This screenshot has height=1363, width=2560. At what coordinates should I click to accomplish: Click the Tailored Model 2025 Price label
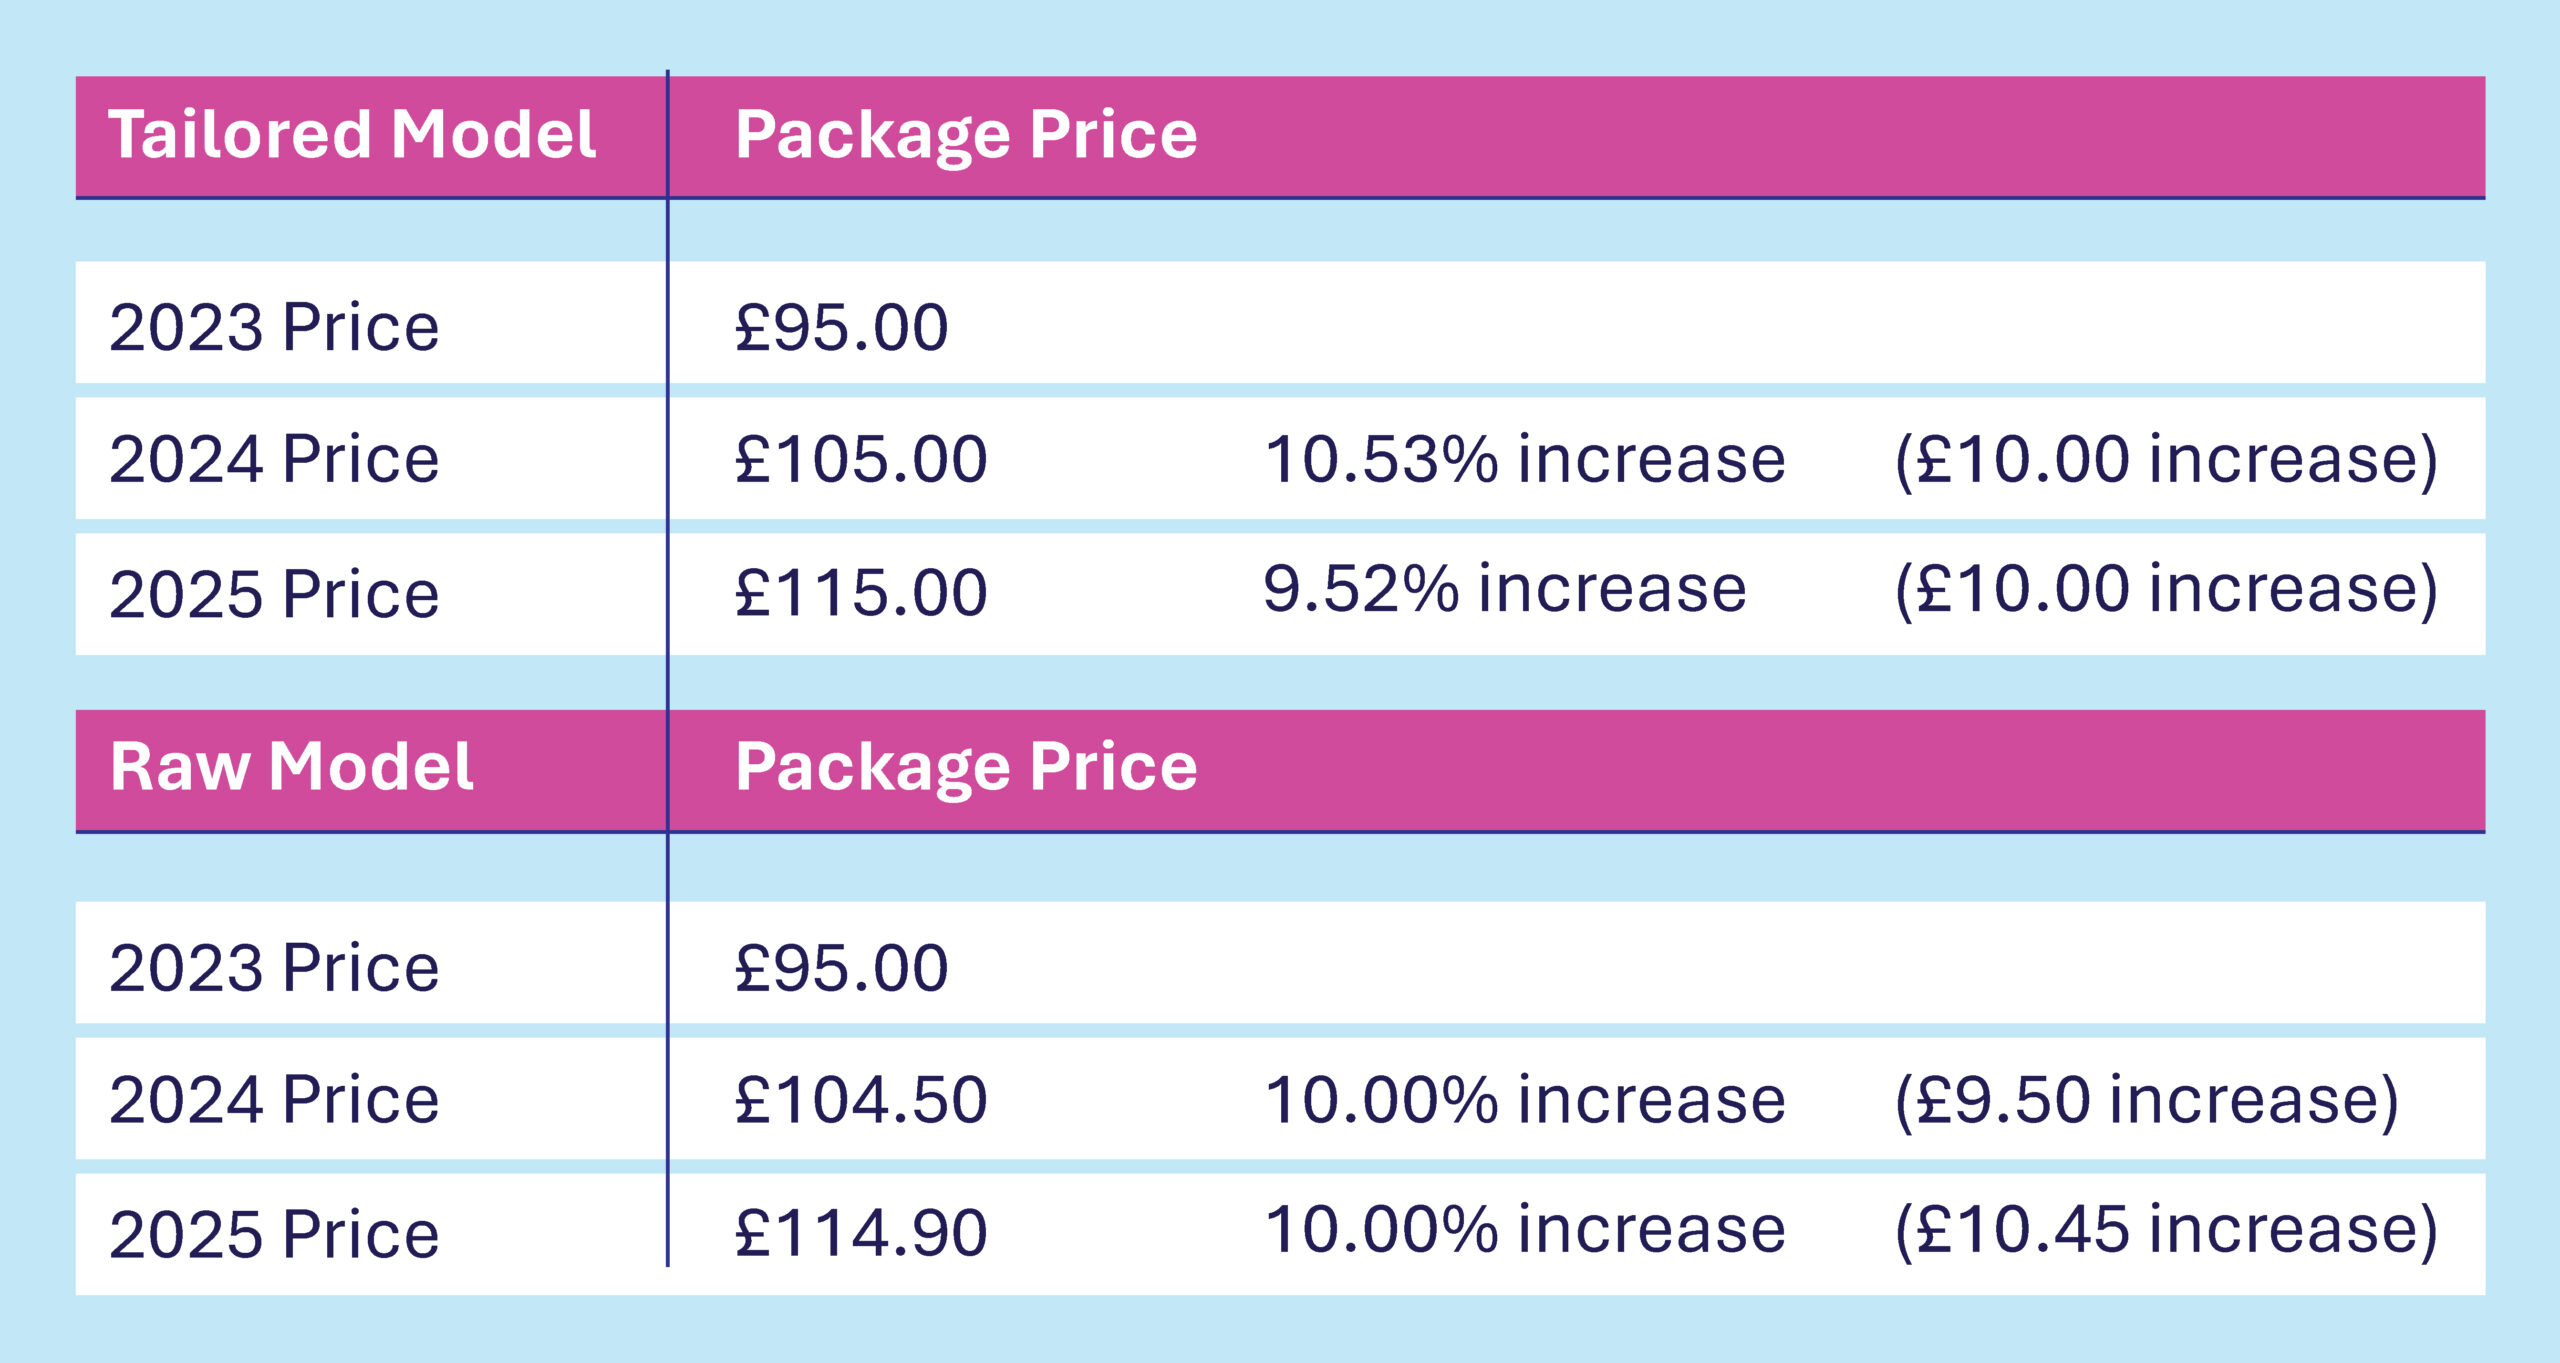coord(274,594)
